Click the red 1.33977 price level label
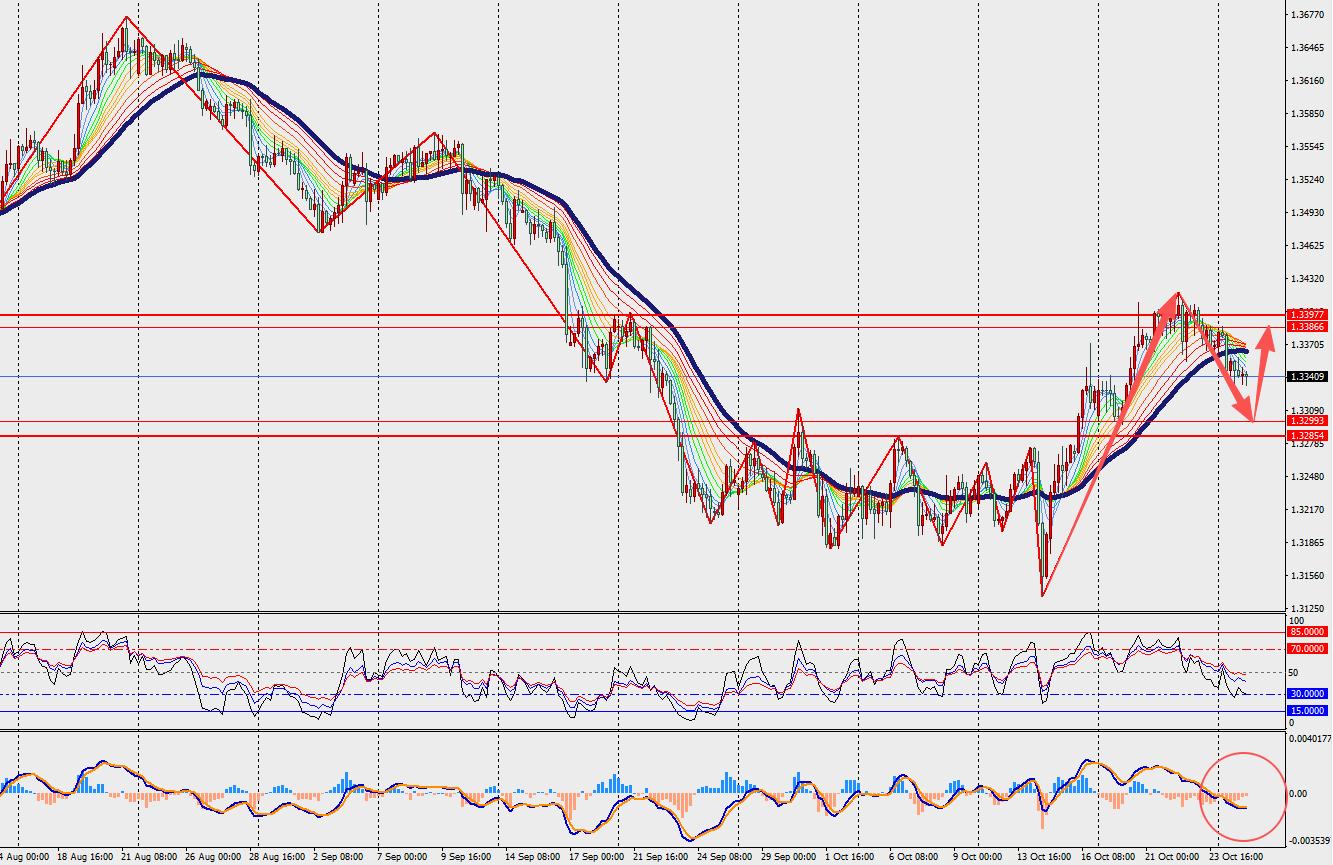 [1308, 315]
